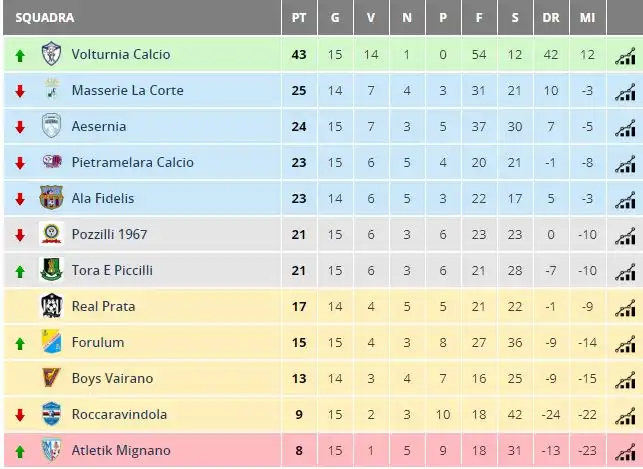Open the stats chart icon for Pozzilli 1967

625,237
